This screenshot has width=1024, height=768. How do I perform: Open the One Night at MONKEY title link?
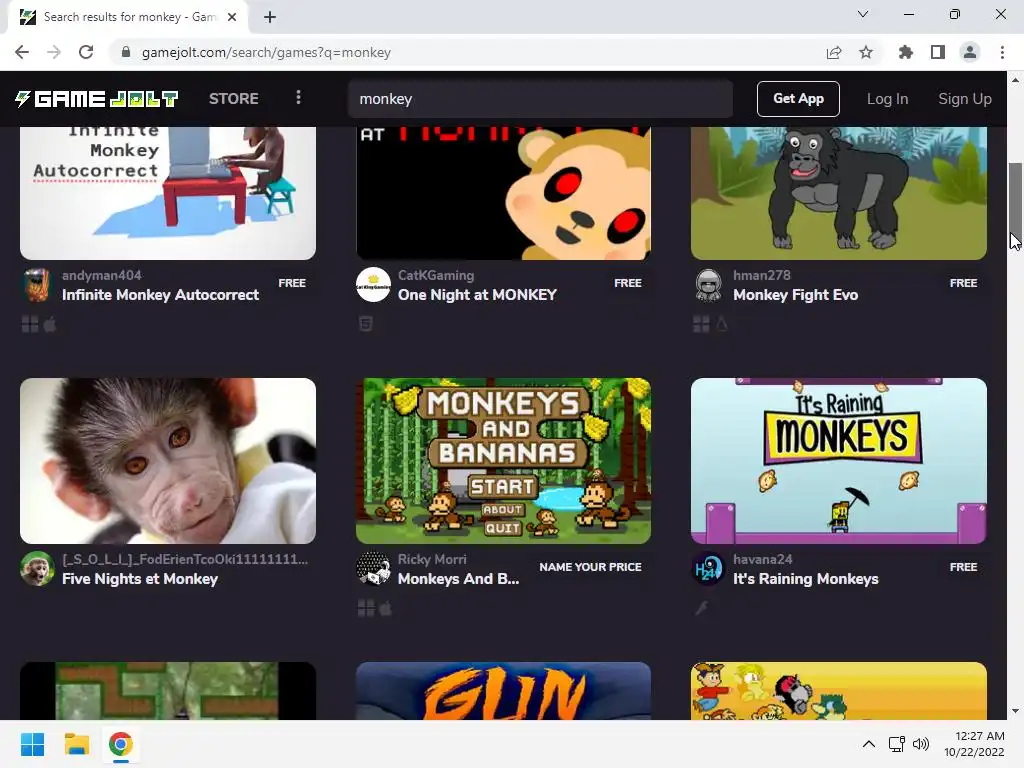477,295
